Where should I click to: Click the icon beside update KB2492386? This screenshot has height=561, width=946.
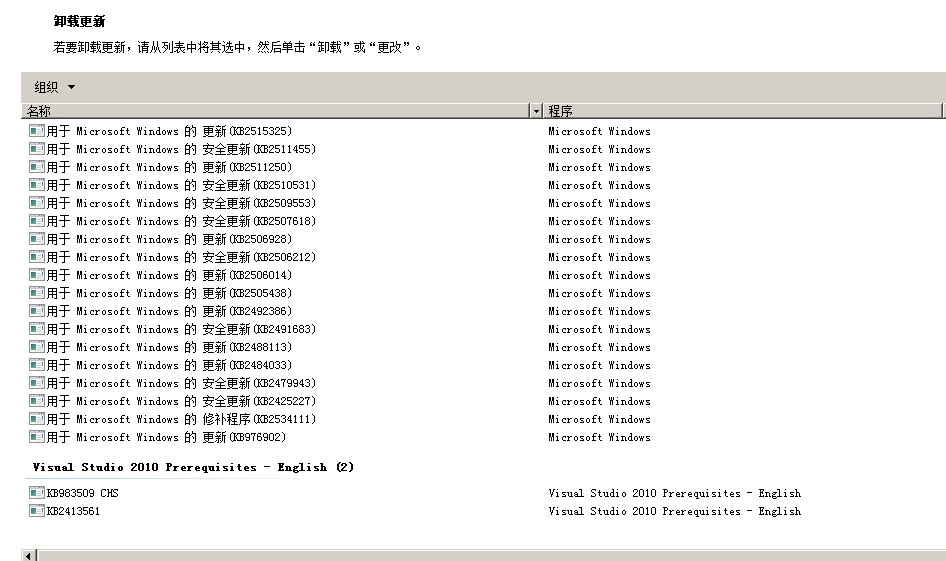[x=37, y=311]
